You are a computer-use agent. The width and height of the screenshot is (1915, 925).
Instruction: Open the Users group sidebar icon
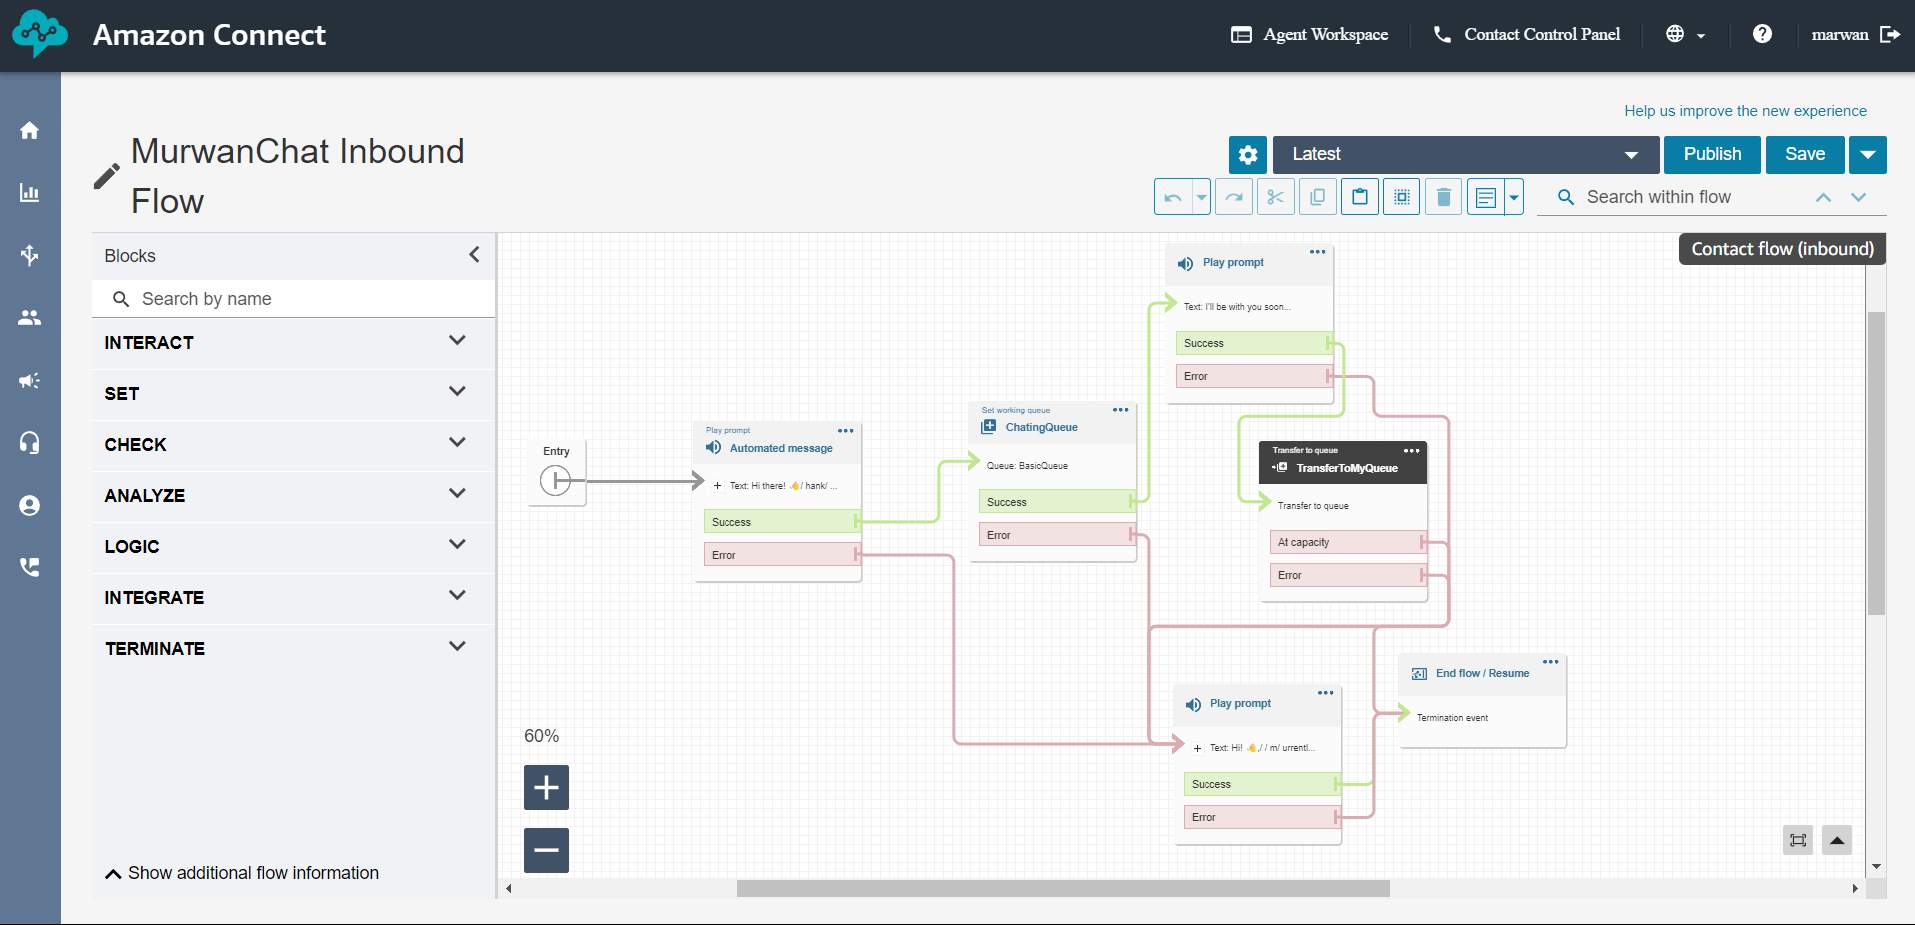(30, 317)
